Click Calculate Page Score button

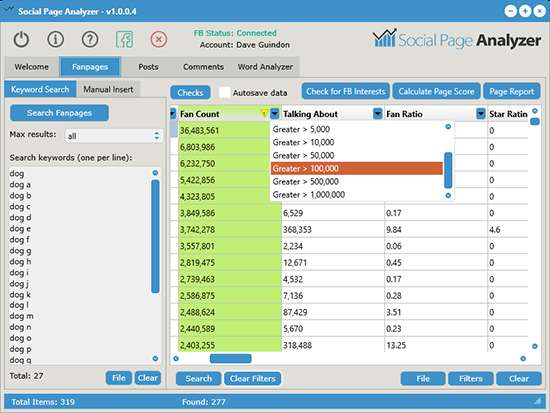pyautogui.click(x=436, y=91)
